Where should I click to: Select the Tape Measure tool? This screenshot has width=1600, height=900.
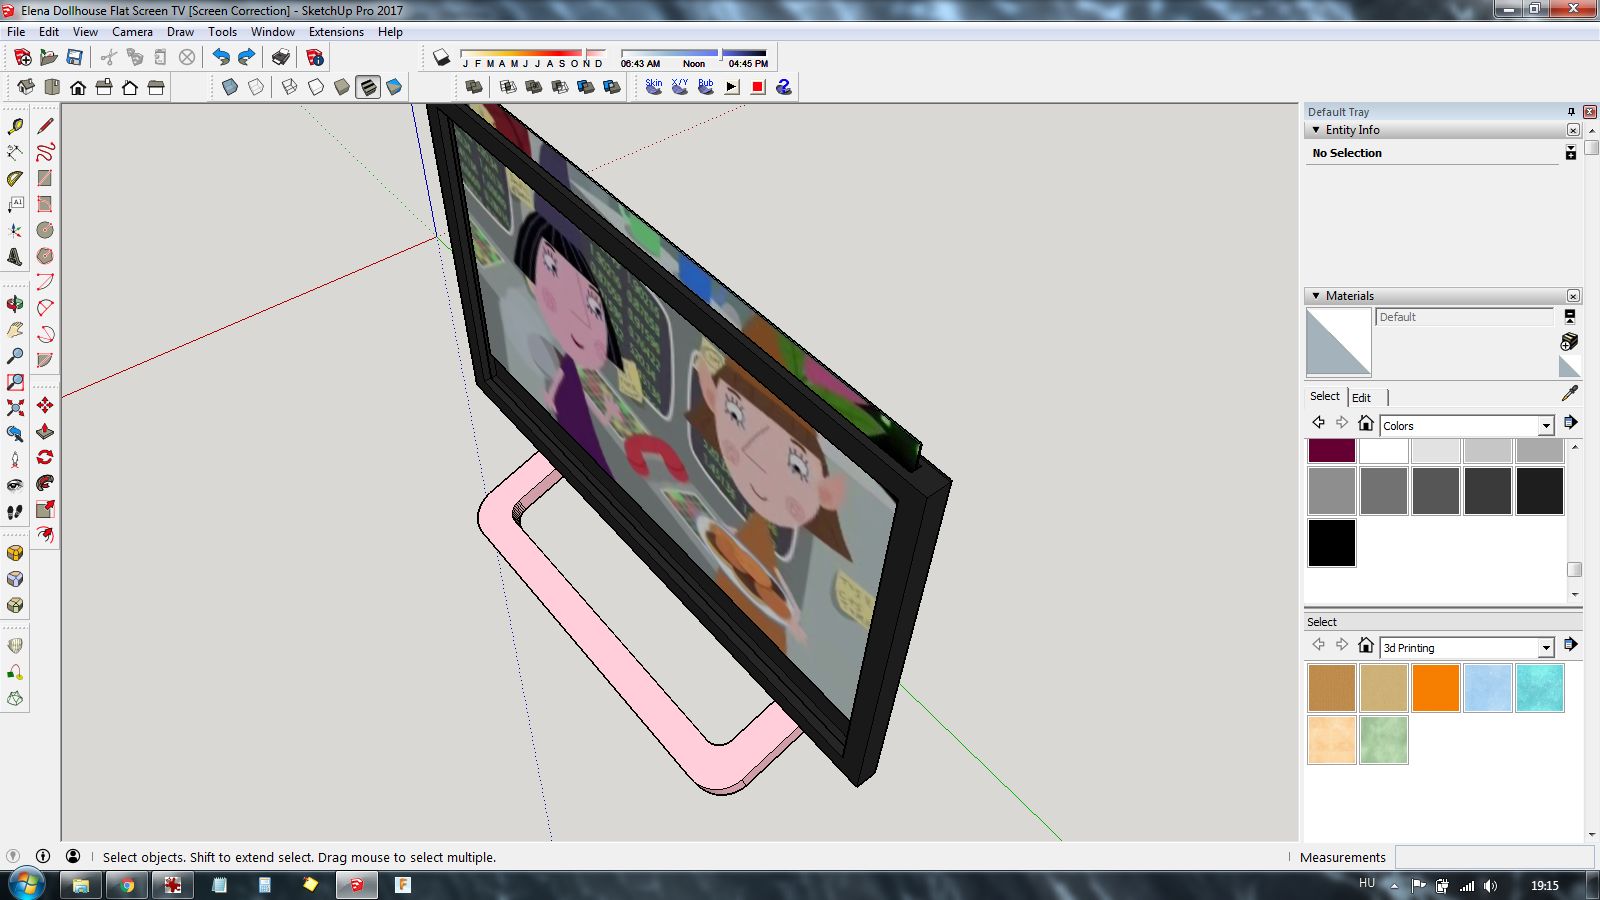tap(15, 126)
